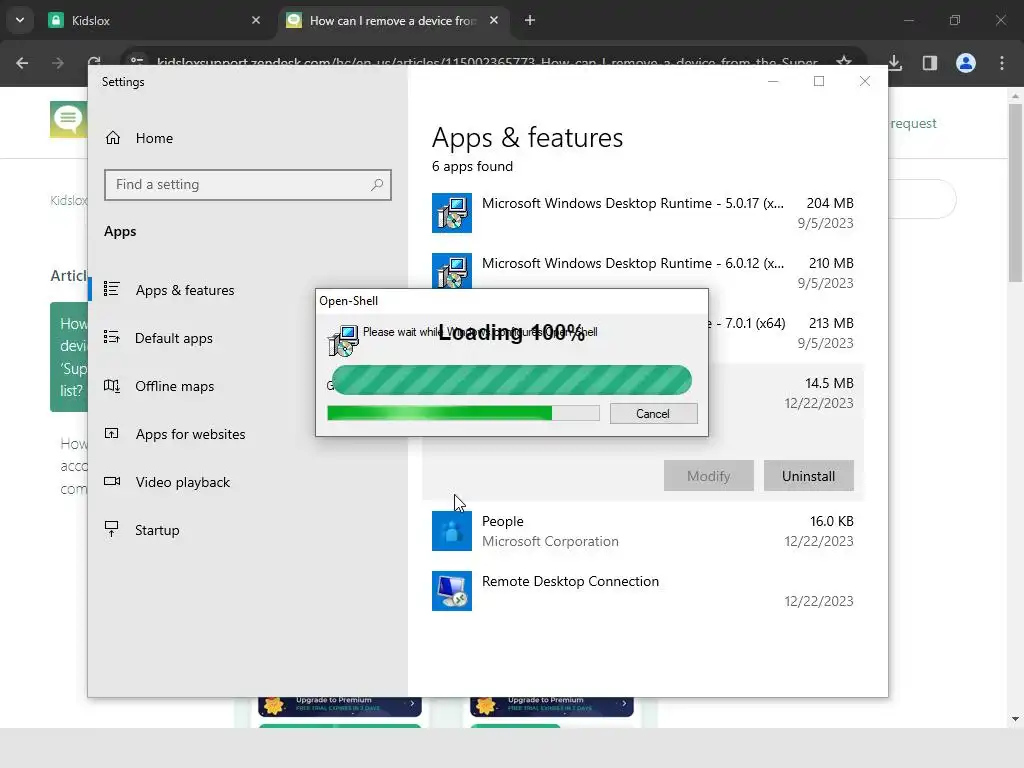Open the Default apps settings page
This screenshot has width=1024, height=768.
[174, 338]
